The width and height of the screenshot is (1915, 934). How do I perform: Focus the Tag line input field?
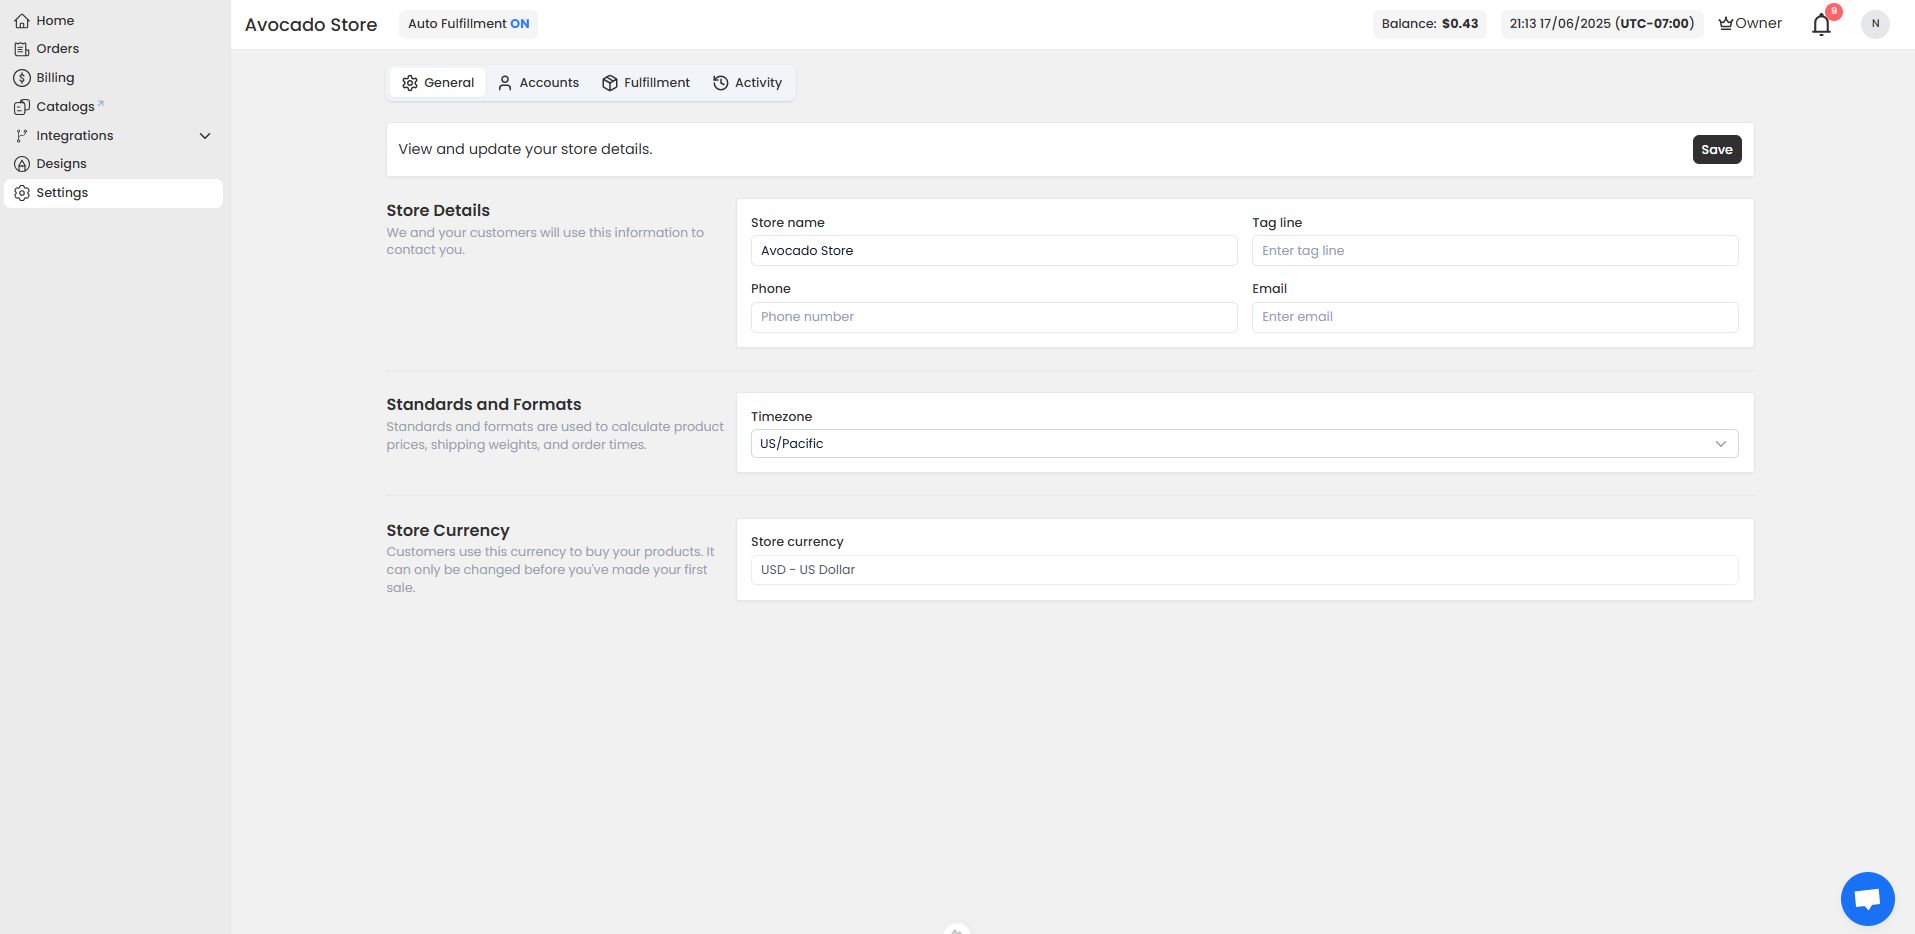tap(1495, 251)
